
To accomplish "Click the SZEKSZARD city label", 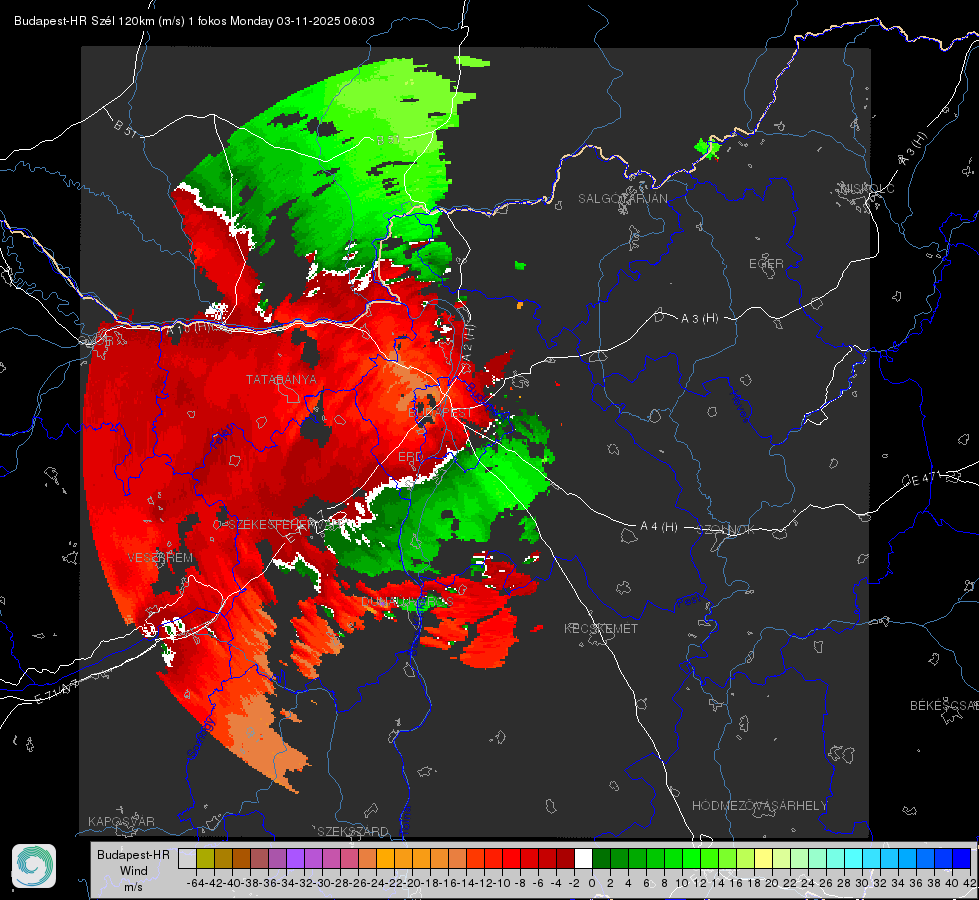I will click(353, 831).
